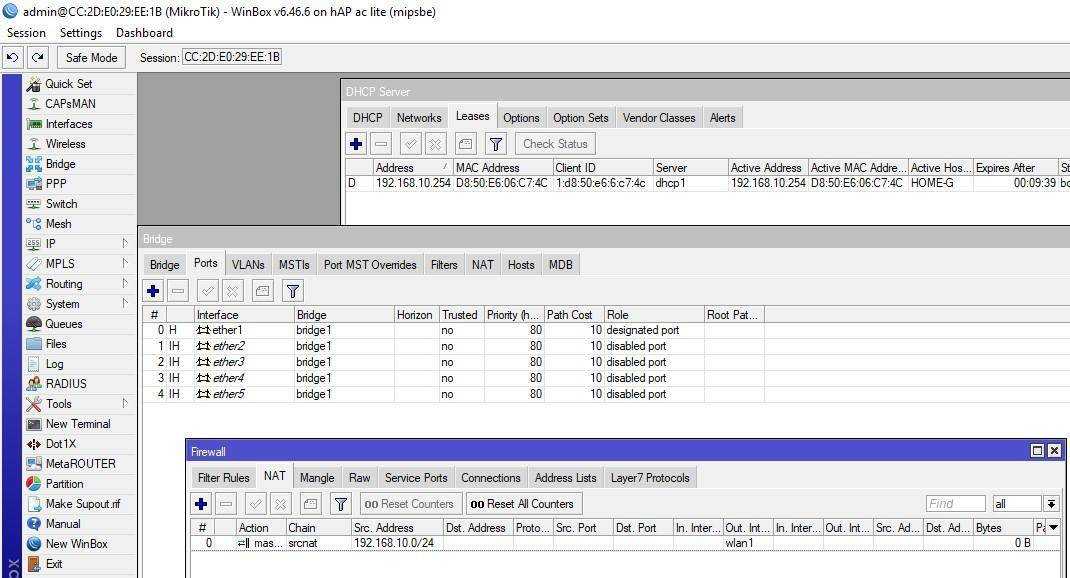1070x578 pixels.
Task: Click the redo arrow in the top toolbar
Action: pos(37,58)
